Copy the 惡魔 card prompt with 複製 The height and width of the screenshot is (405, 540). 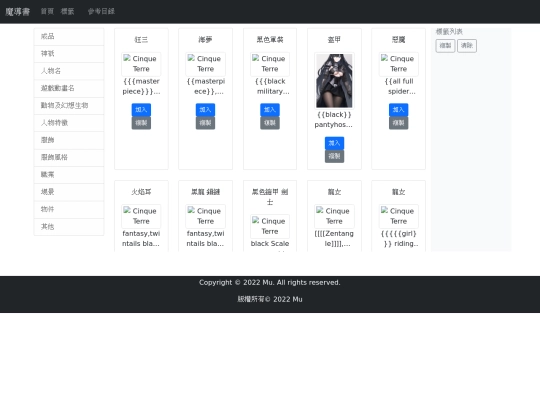coord(398,123)
